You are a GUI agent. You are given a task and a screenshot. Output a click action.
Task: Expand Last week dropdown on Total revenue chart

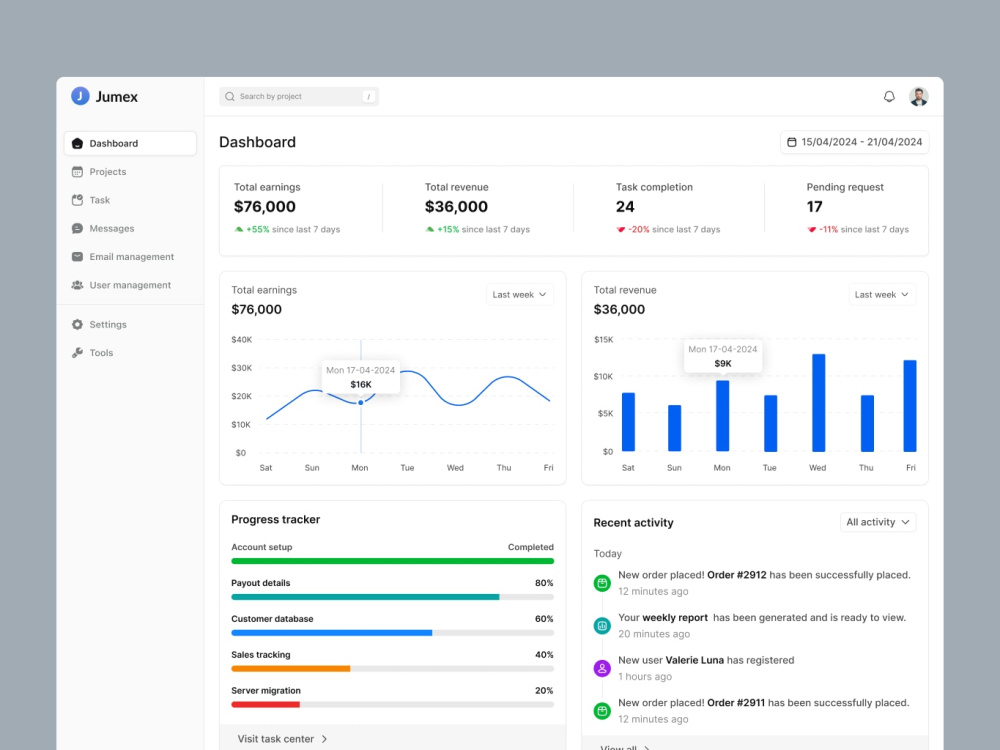pos(882,295)
